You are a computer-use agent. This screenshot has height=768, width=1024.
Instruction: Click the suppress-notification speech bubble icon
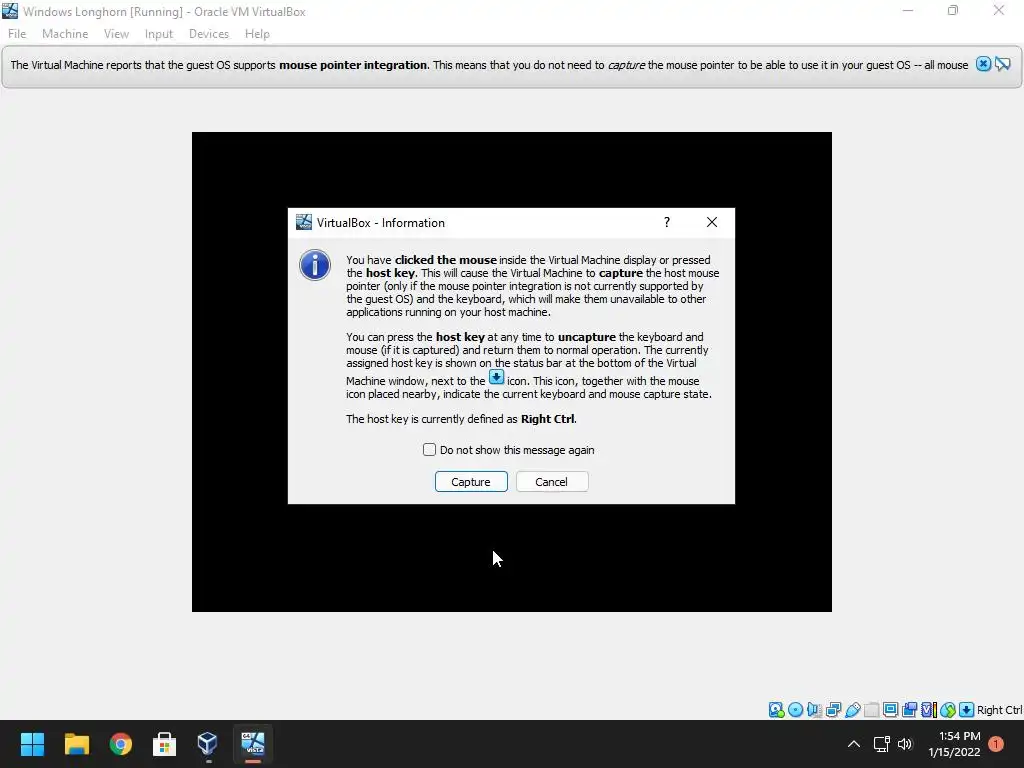1003,64
